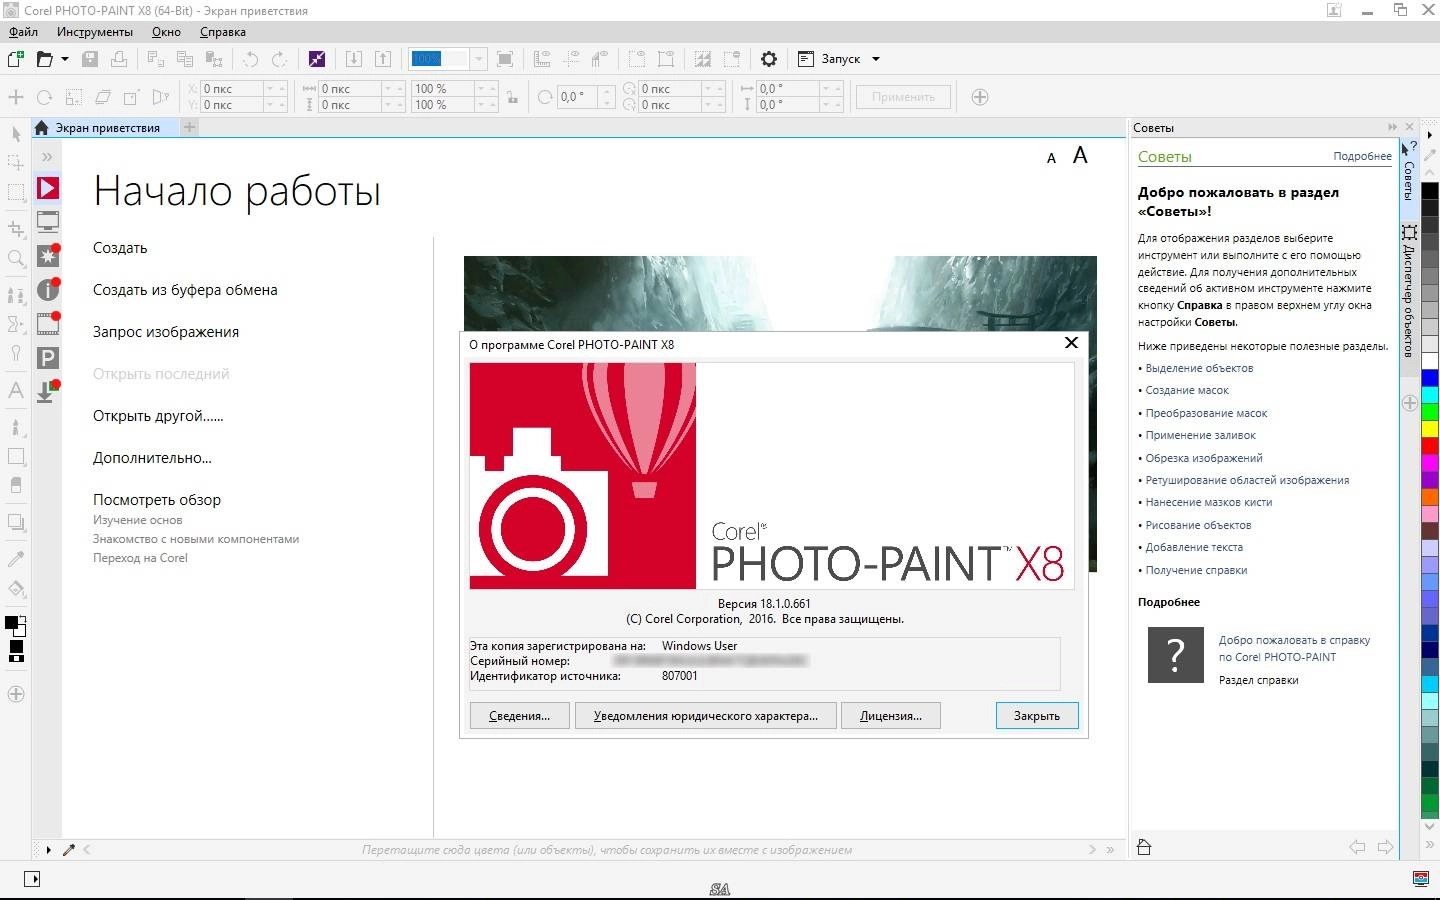
Task: Select the Pick tool arrow in toolbox
Action: [16, 134]
